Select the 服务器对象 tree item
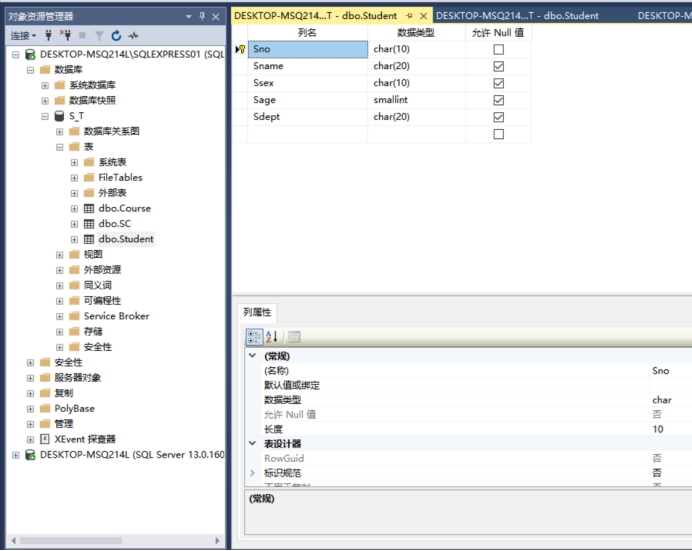This screenshot has width=692, height=551. click(x=78, y=378)
